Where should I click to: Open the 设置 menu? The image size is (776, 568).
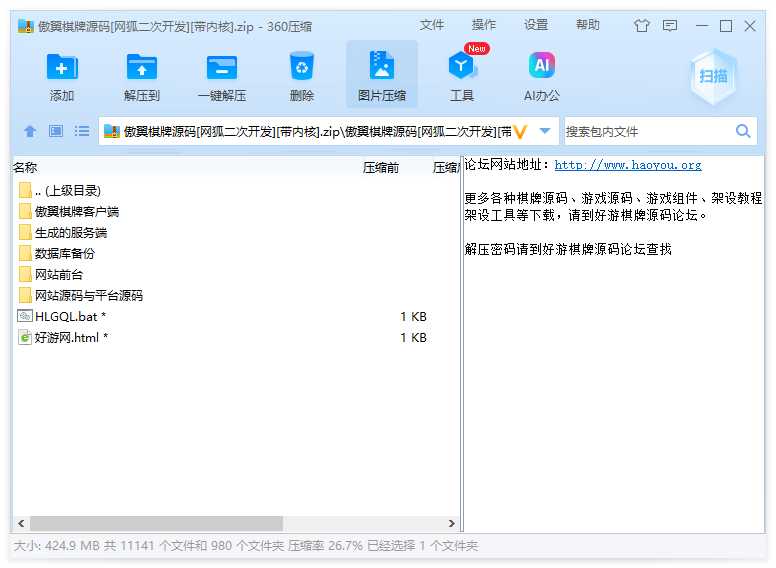(x=535, y=25)
